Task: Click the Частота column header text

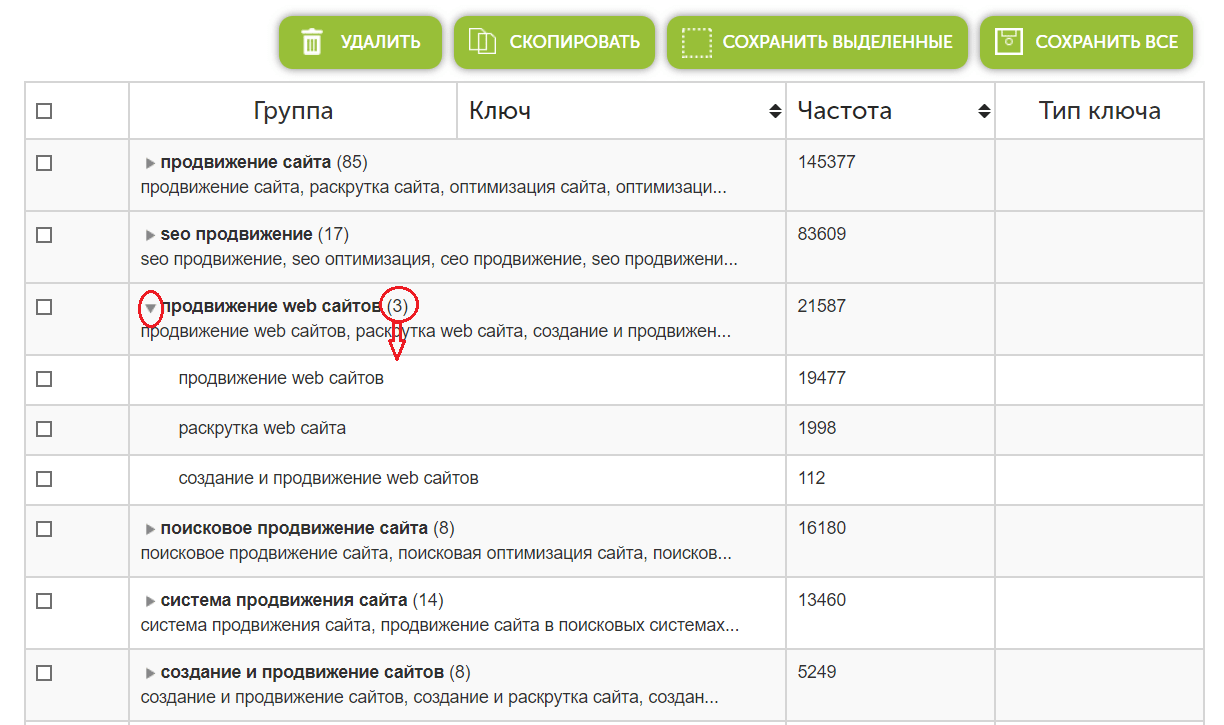Action: [845, 111]
